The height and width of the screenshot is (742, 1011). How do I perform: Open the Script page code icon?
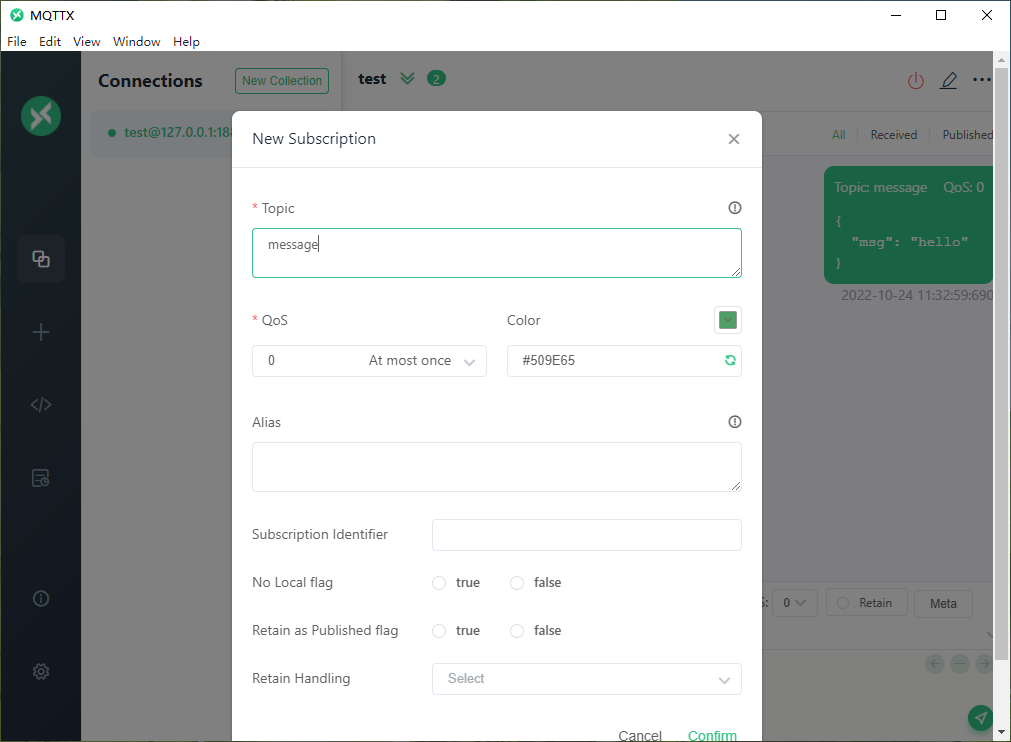coord(41,405)
